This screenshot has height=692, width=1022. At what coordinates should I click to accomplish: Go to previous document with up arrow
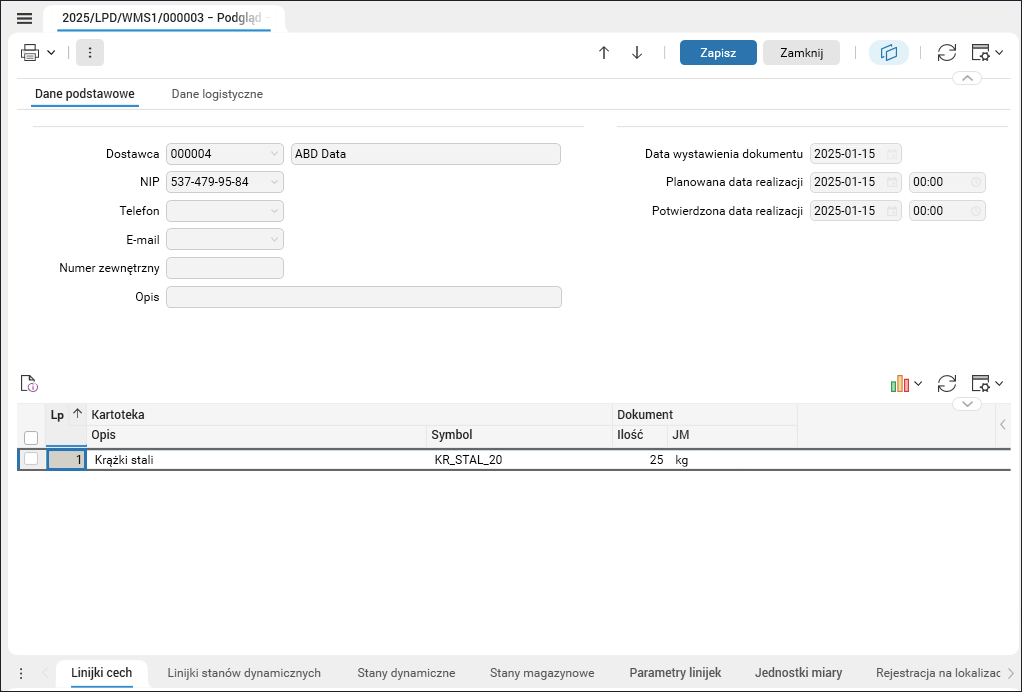click(604, 53)
